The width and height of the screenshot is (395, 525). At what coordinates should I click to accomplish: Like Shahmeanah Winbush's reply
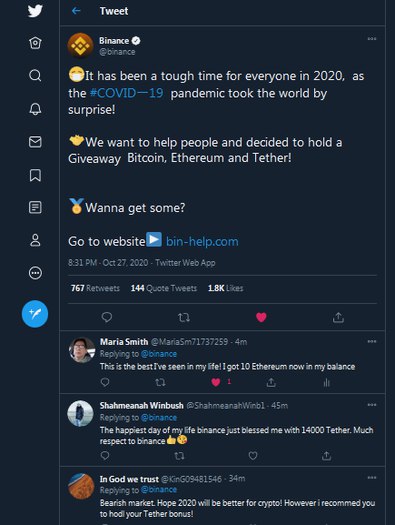point(253,455)
